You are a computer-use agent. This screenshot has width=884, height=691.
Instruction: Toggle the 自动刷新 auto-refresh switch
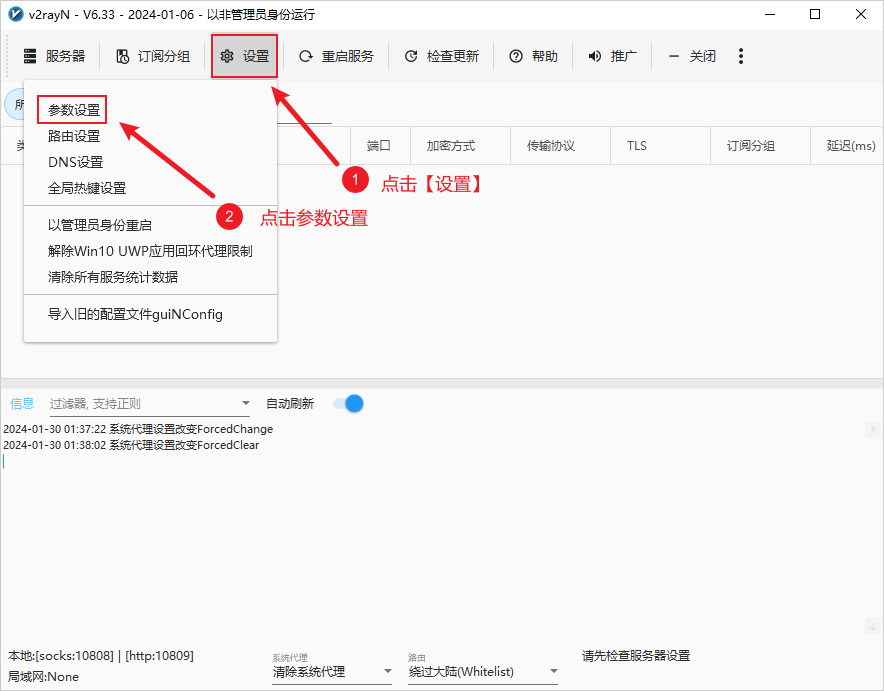(x=347, y=403)
